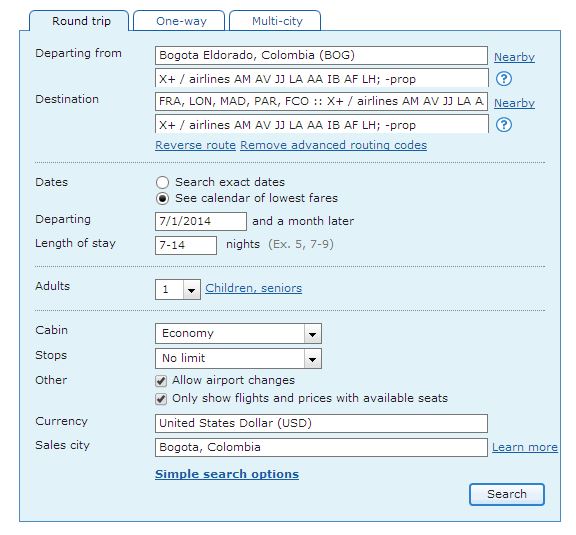Open the Stops No limit dropdown
This screenshot has height=535, width=576.
click(238, 358)
